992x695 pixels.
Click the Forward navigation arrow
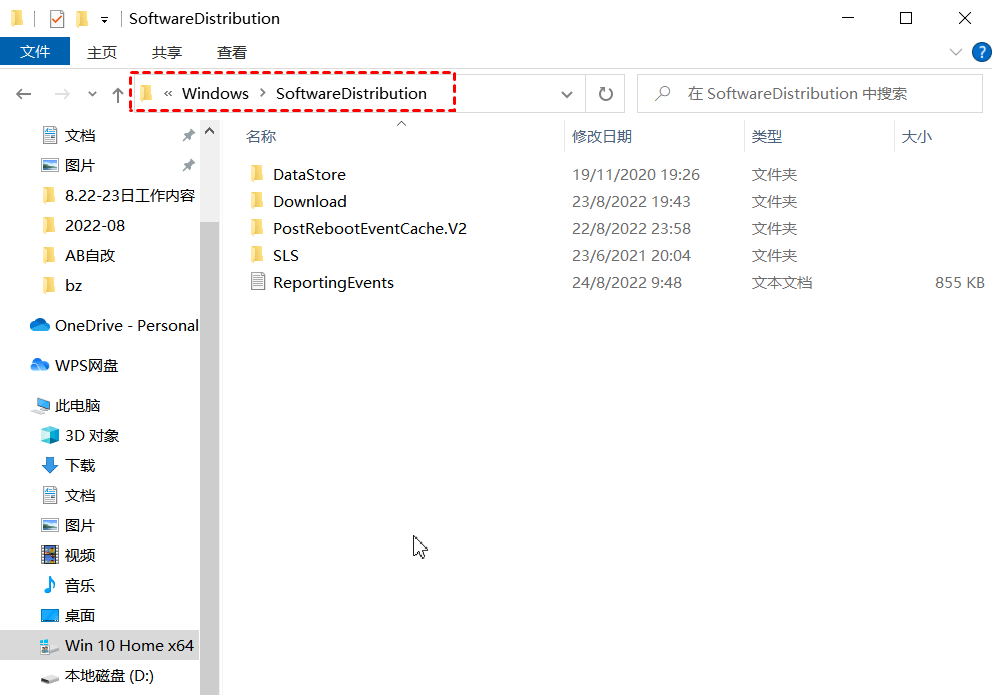(x=62, y=94)
